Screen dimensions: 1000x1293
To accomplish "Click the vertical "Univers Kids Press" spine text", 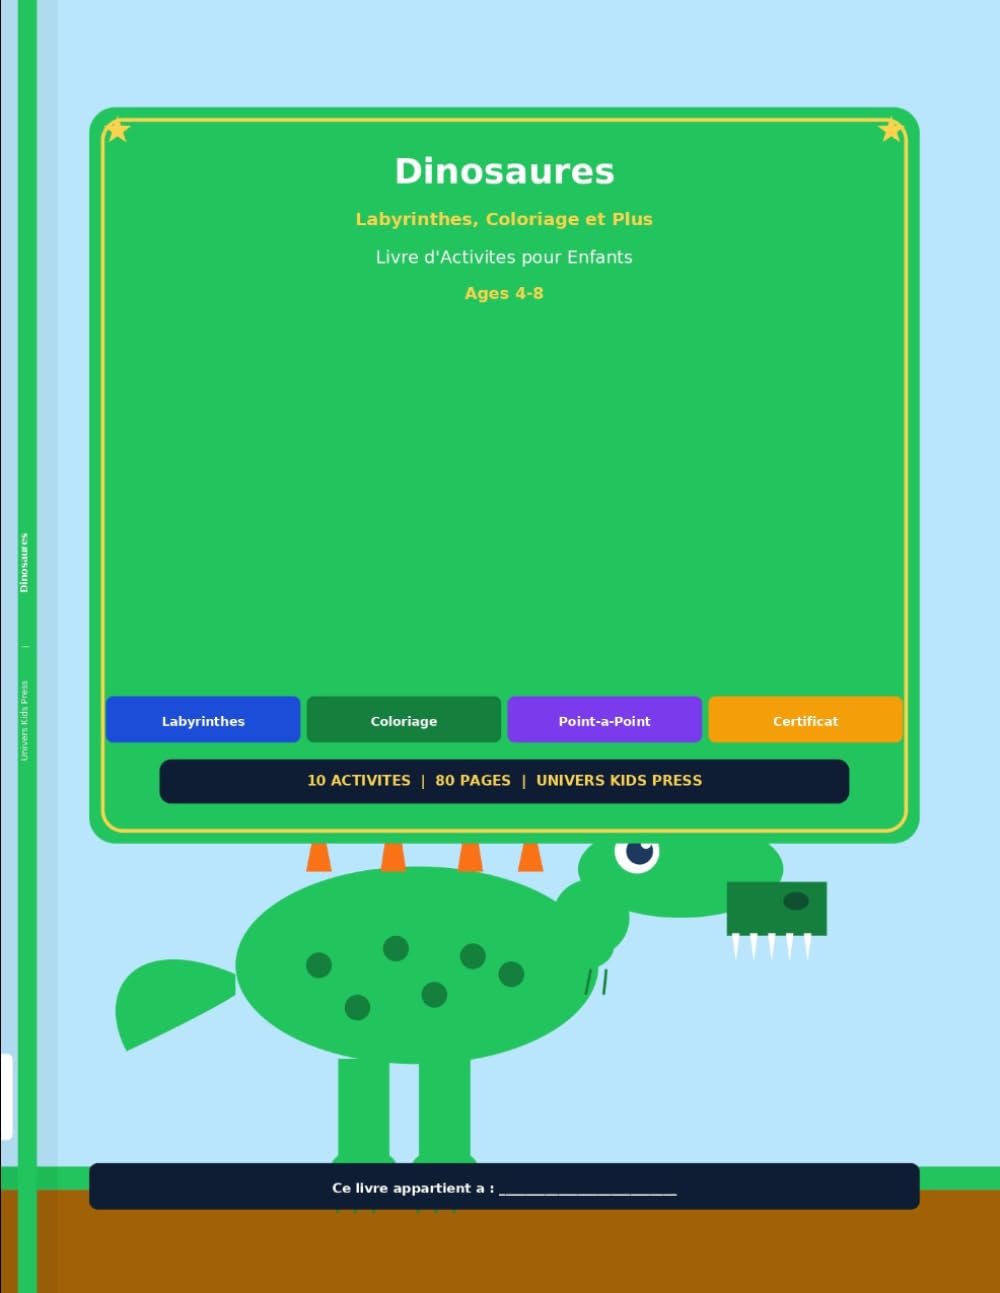I will tap(24, 721).
